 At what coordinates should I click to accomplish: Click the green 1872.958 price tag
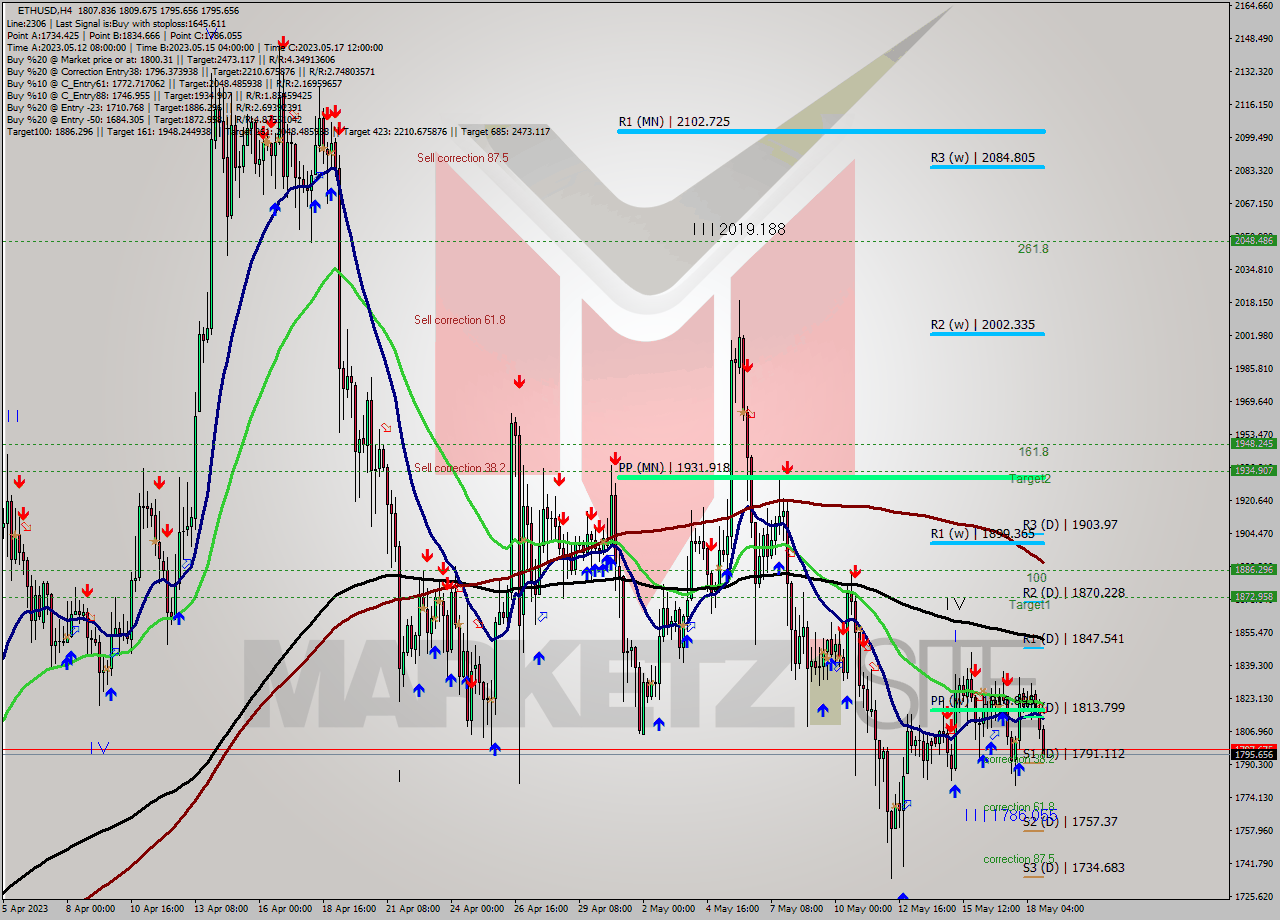[1254, 596]
